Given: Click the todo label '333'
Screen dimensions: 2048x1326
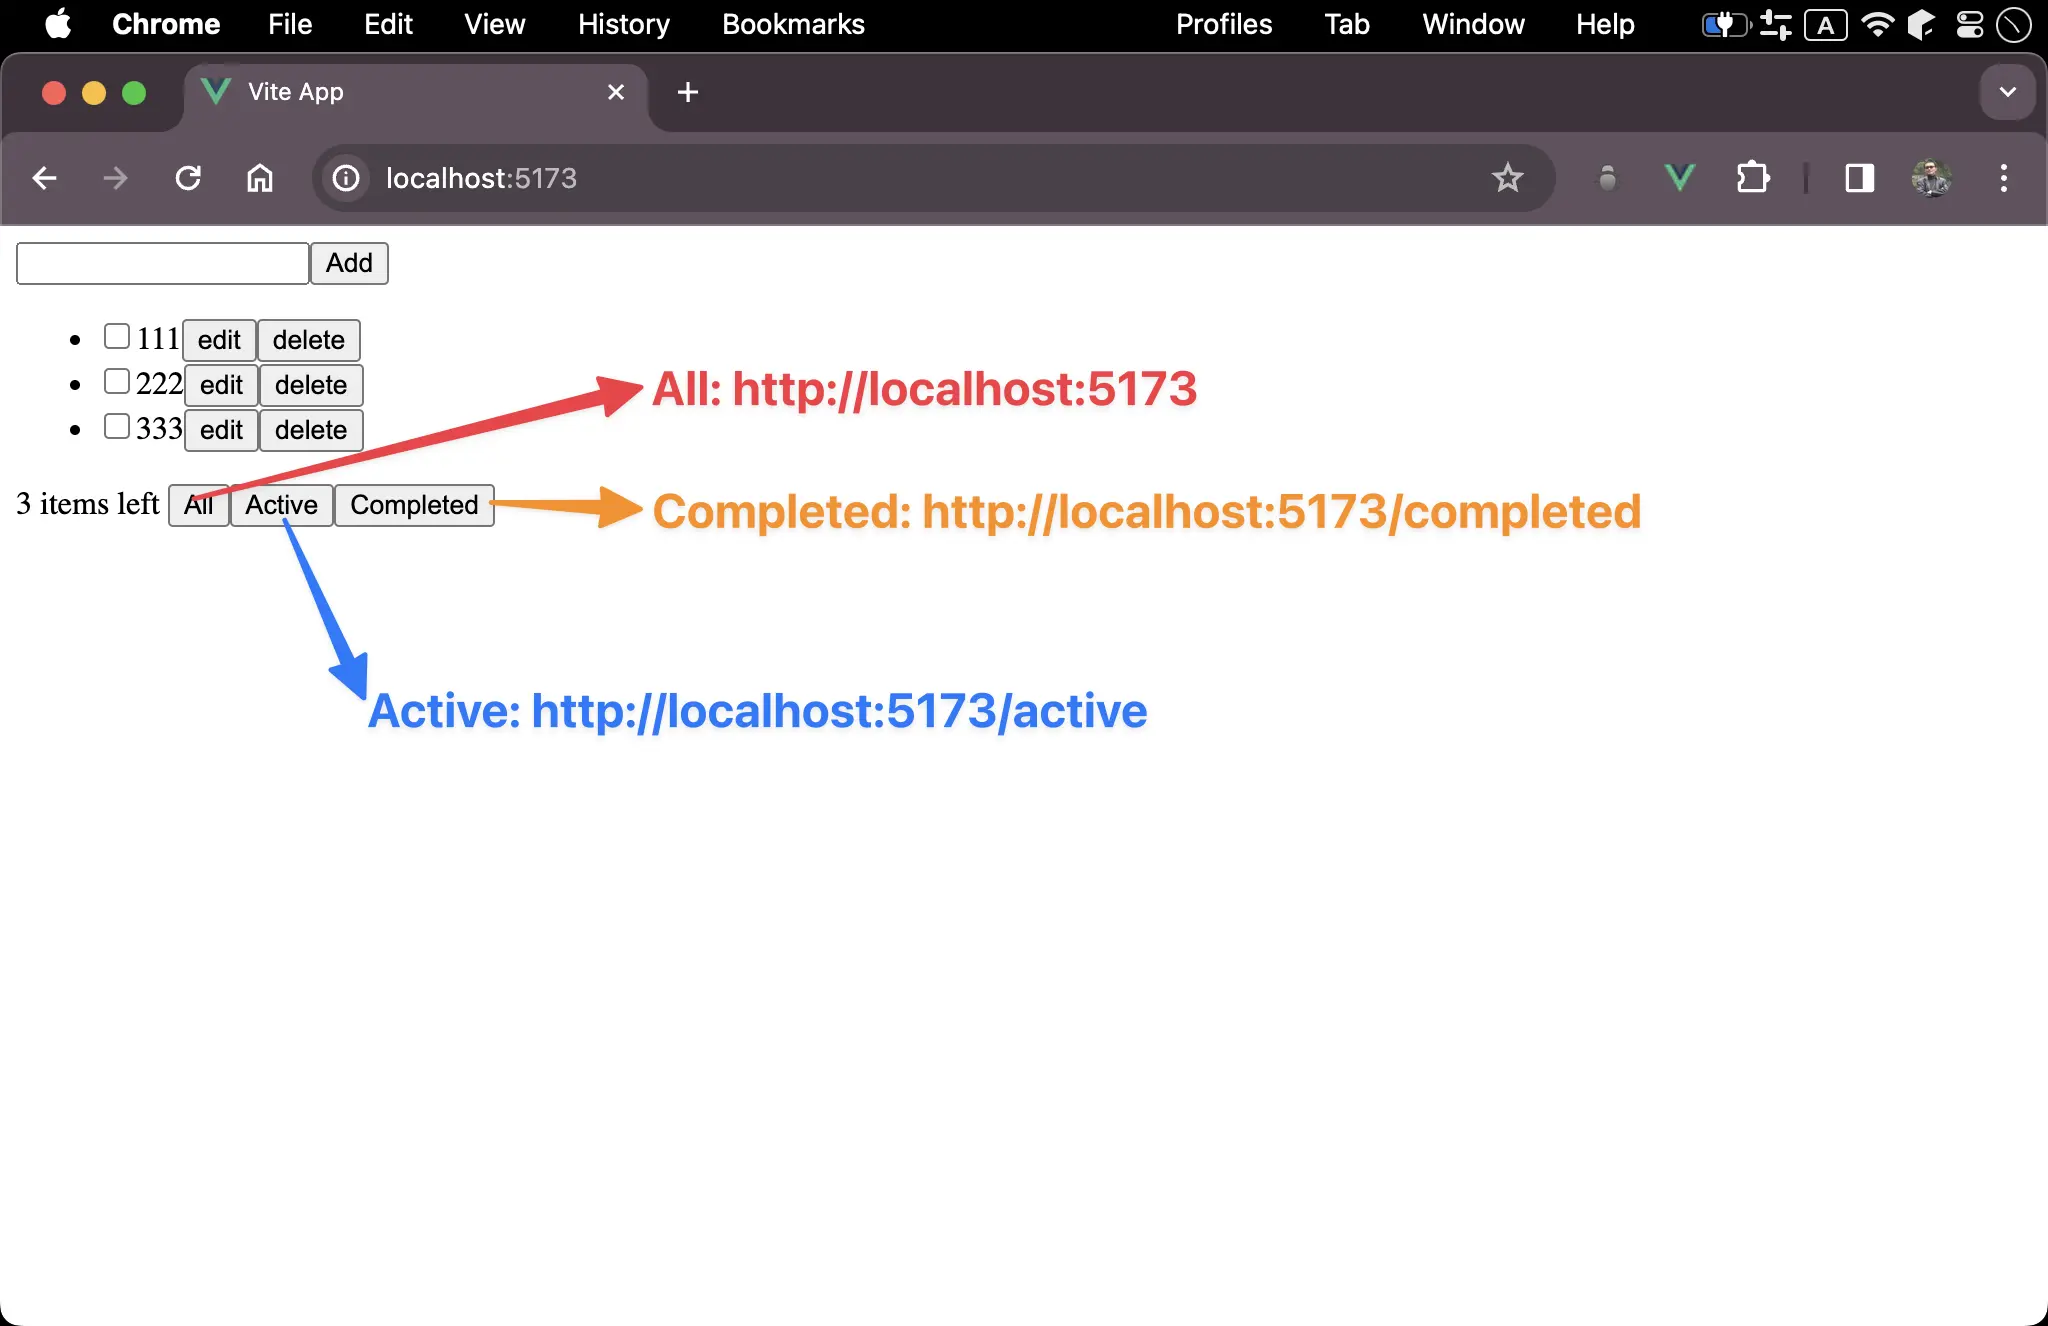Looking at the screenshot, I should [x=159, y=429].
